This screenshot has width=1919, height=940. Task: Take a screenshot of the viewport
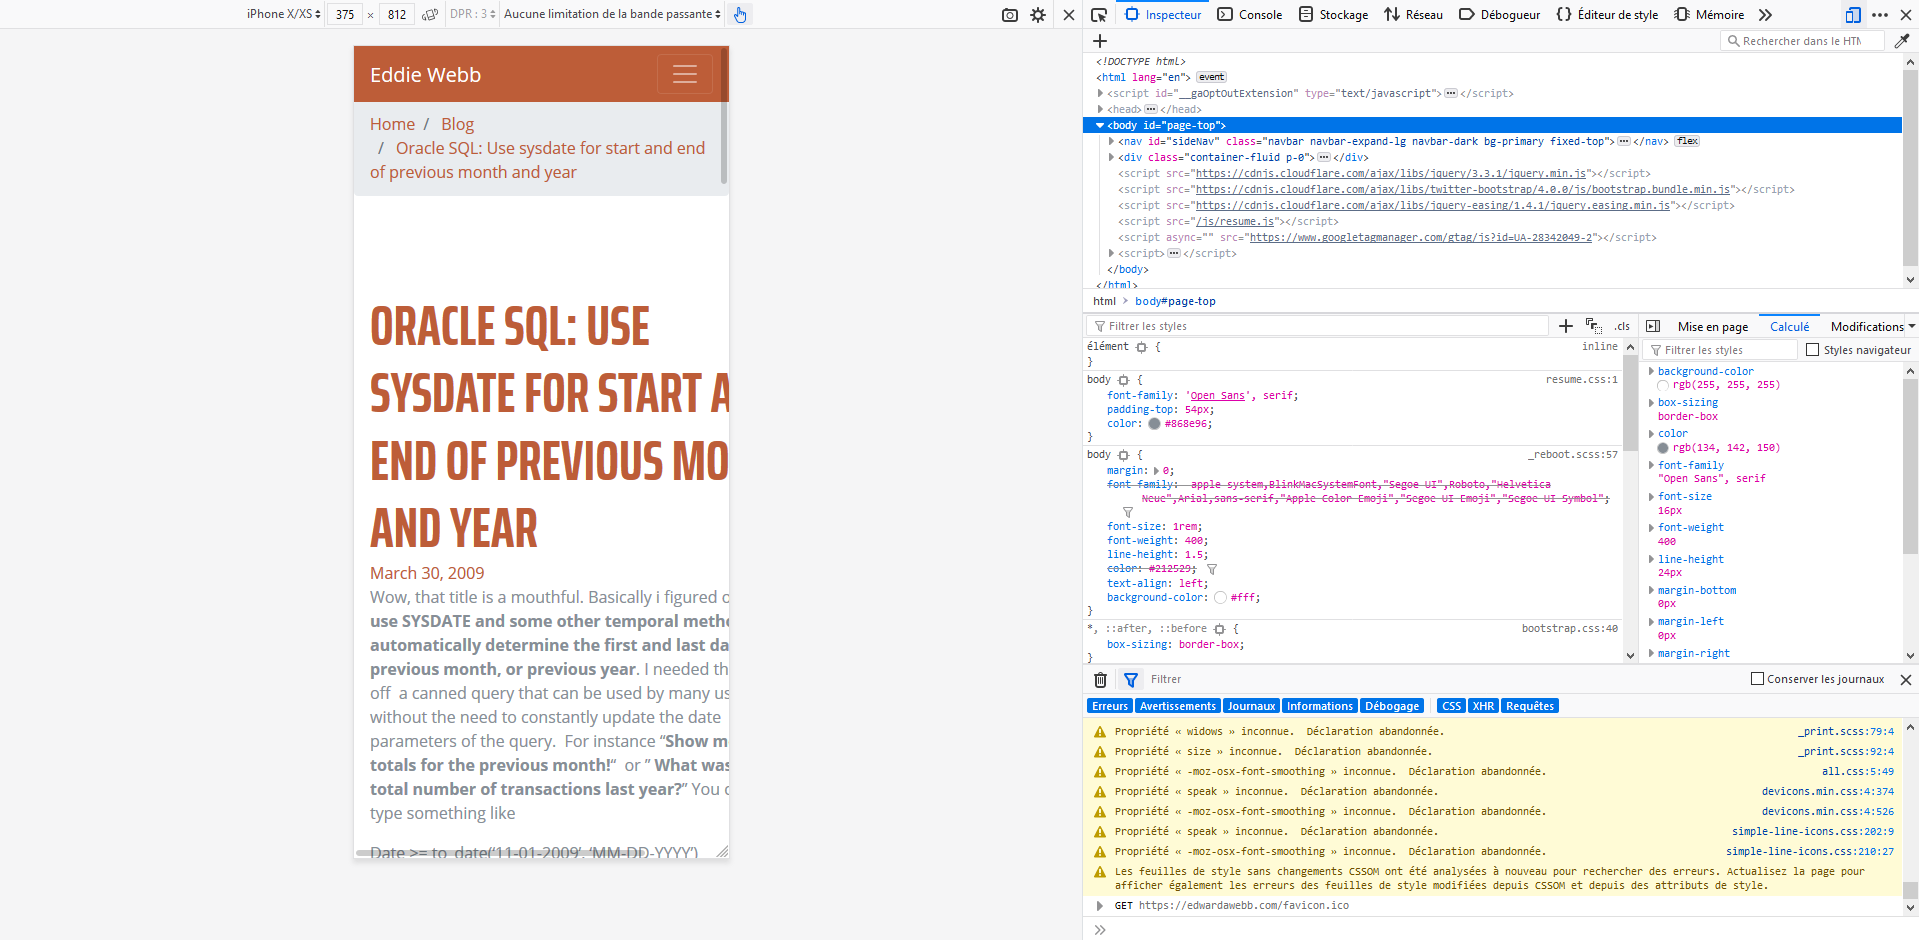(1010, 15)
